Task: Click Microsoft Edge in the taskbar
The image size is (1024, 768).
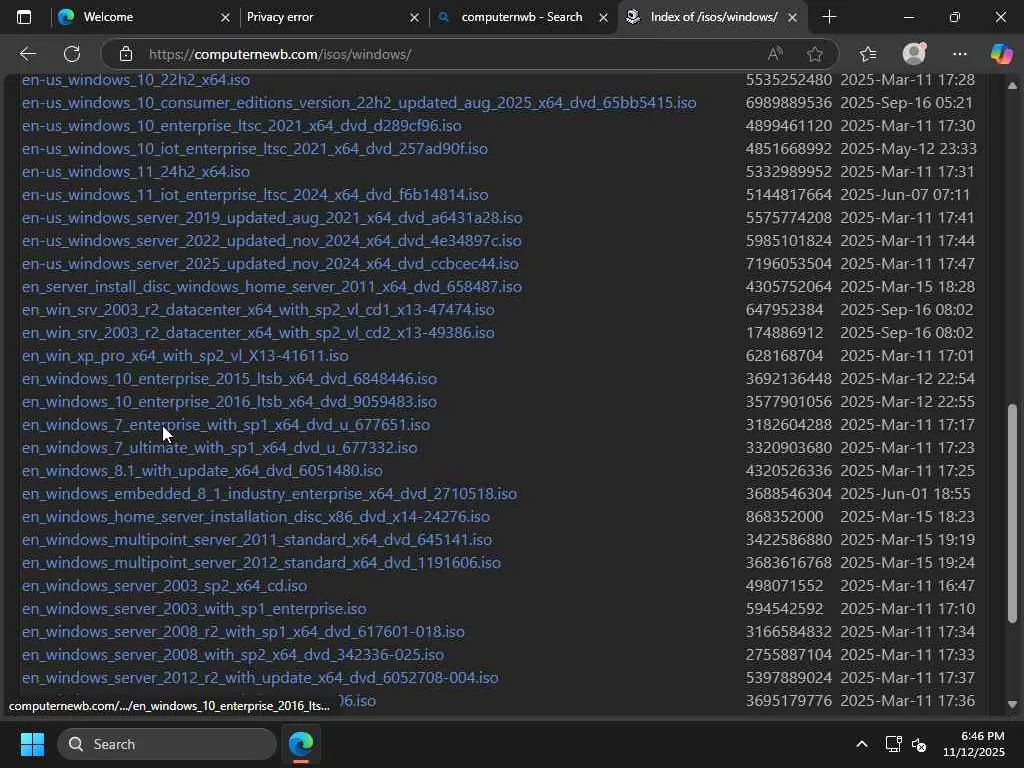Action: point(301,744)
